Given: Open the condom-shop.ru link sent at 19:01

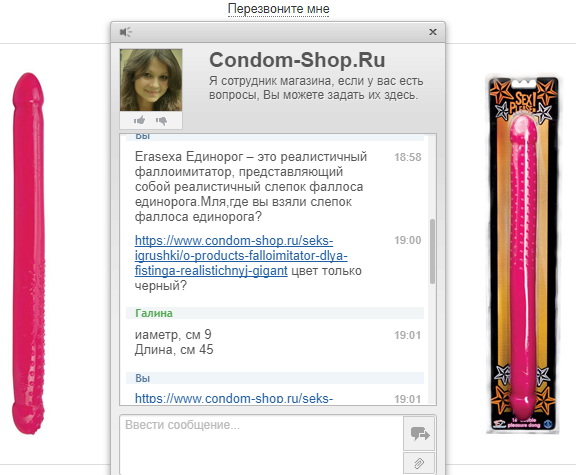Looking at the screenshot, I should point(234,398).
